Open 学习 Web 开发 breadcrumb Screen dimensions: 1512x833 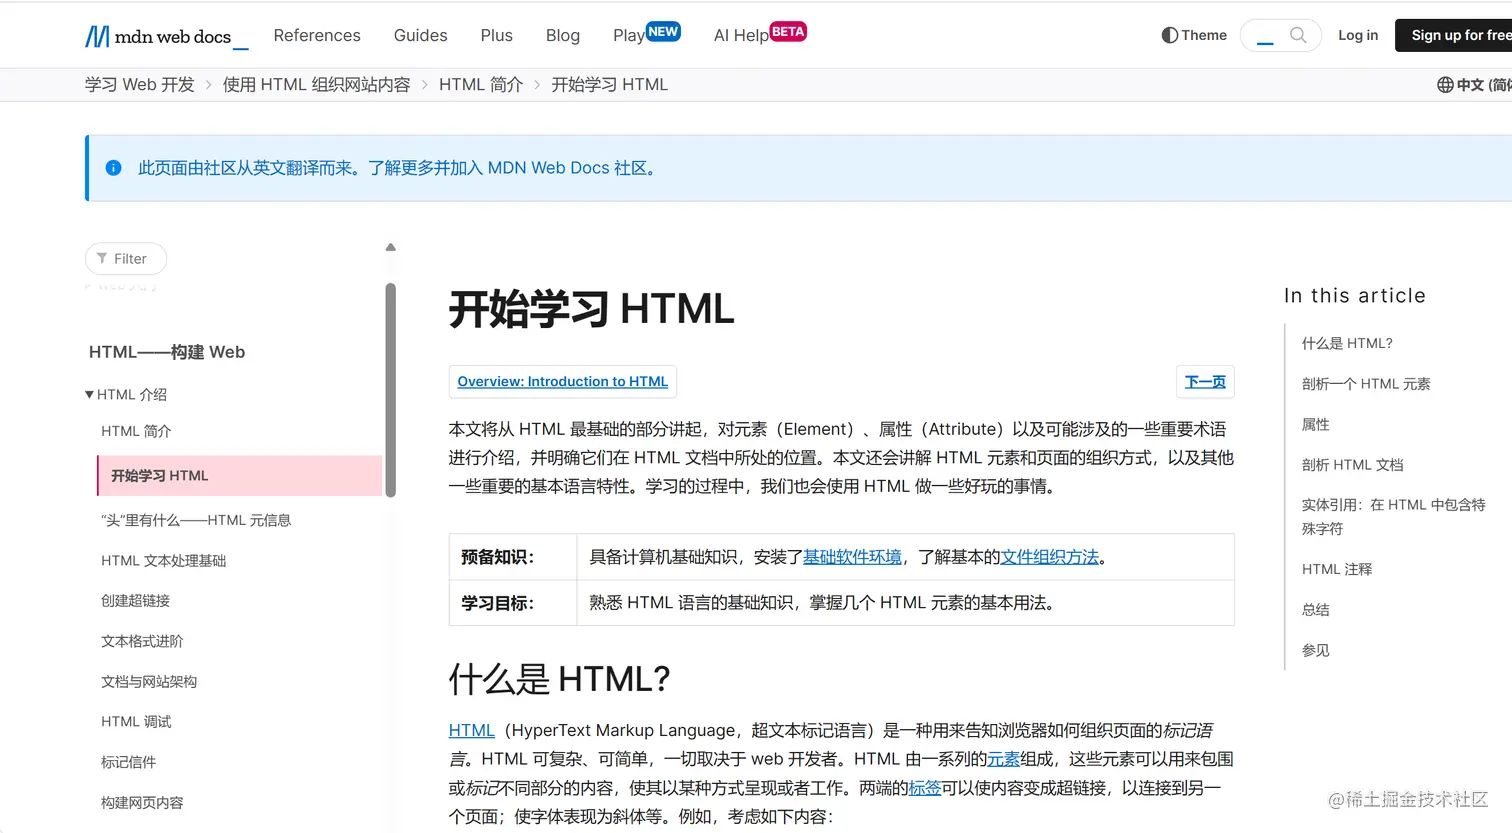pyautogui.click(x=139, y=85)
